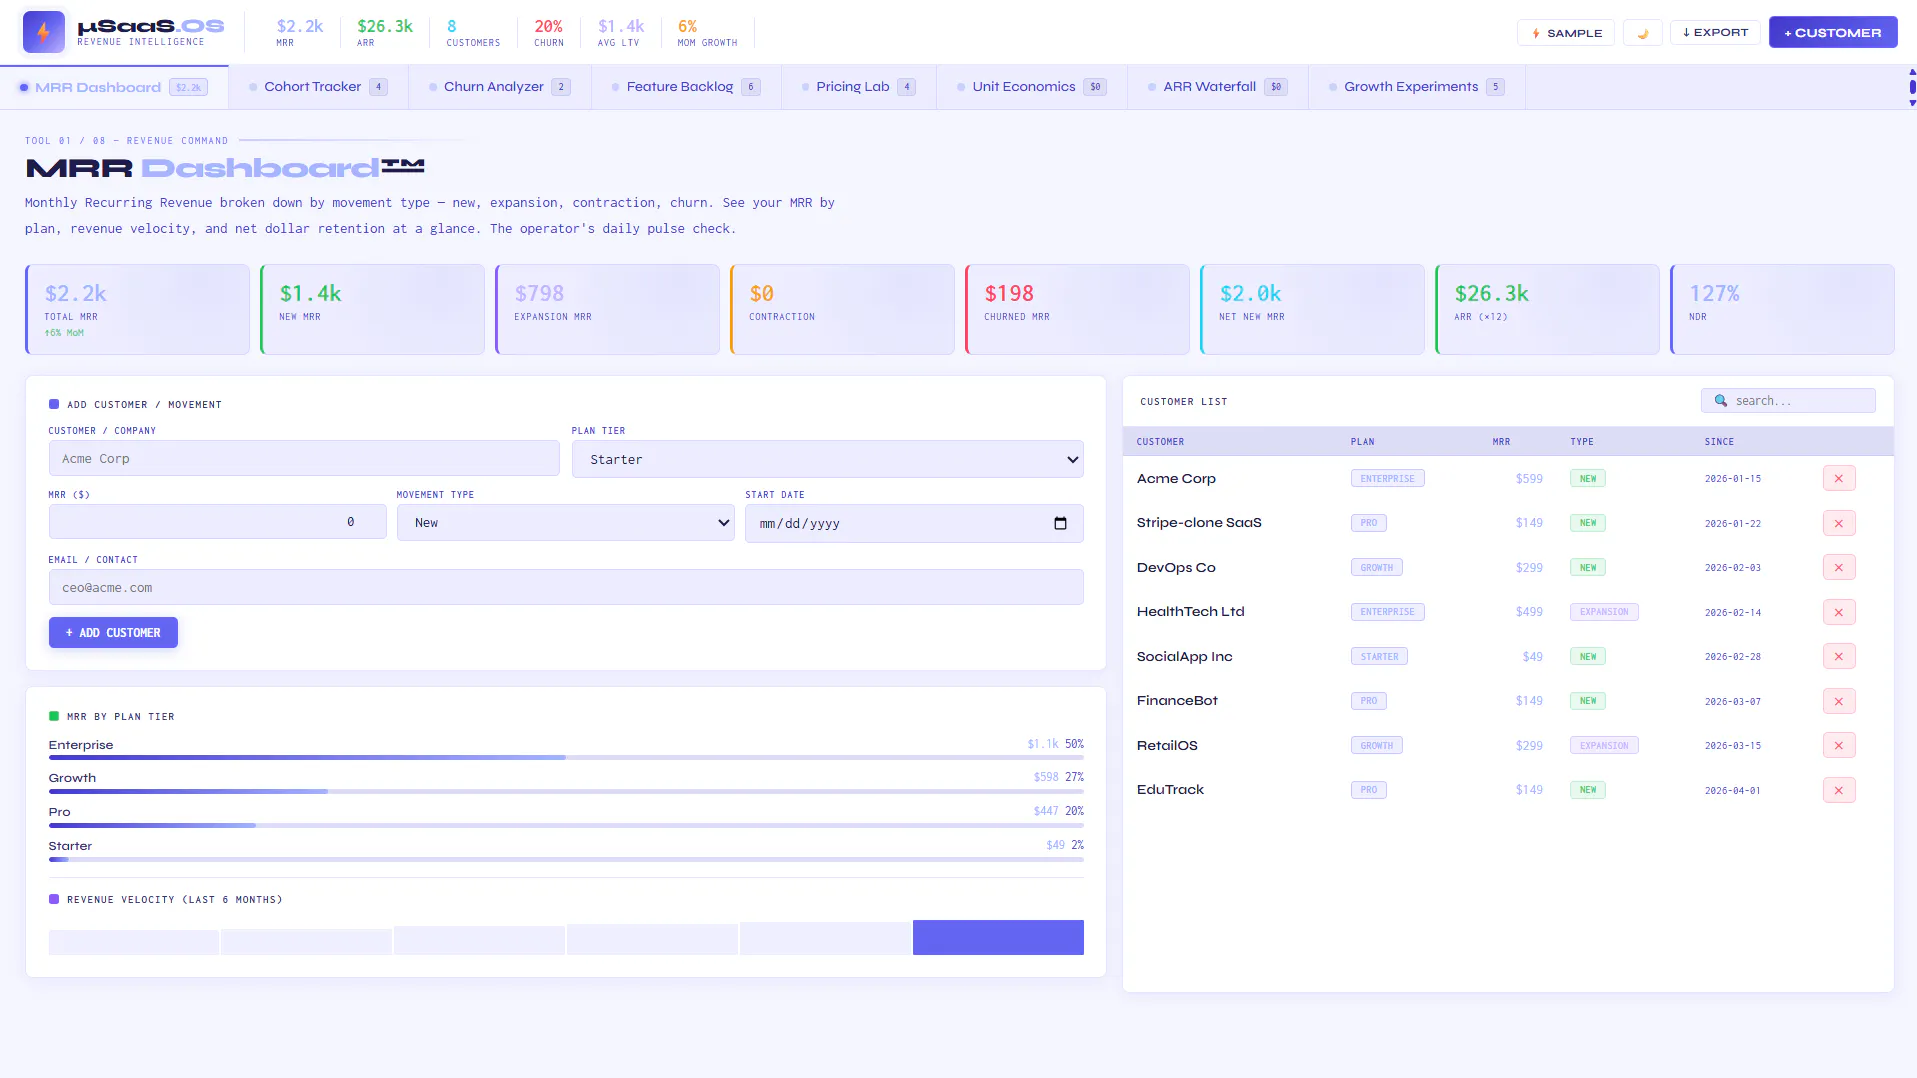Click the SINCE column header
The image size is (1917, 1078).
coord(1719,442)
